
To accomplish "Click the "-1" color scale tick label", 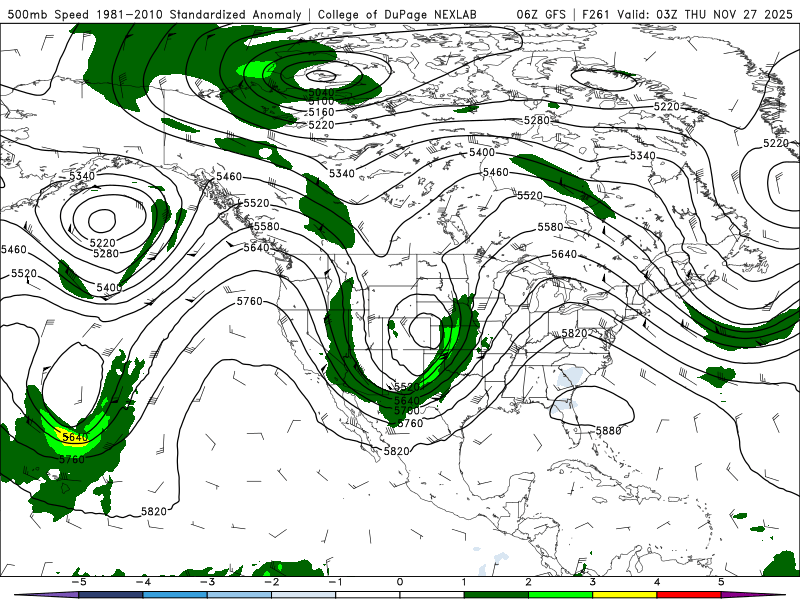I will click(x=335, y=582).
